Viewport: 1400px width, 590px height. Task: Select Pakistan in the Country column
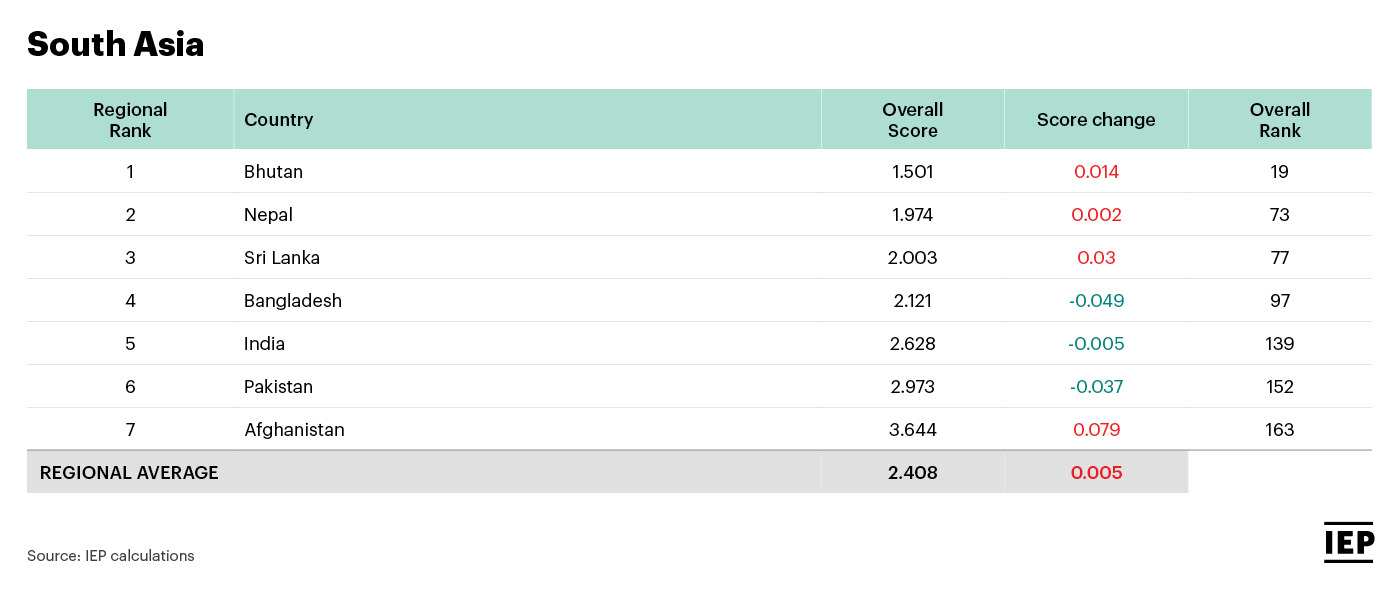pyautogui.click(x=278, y=387)
